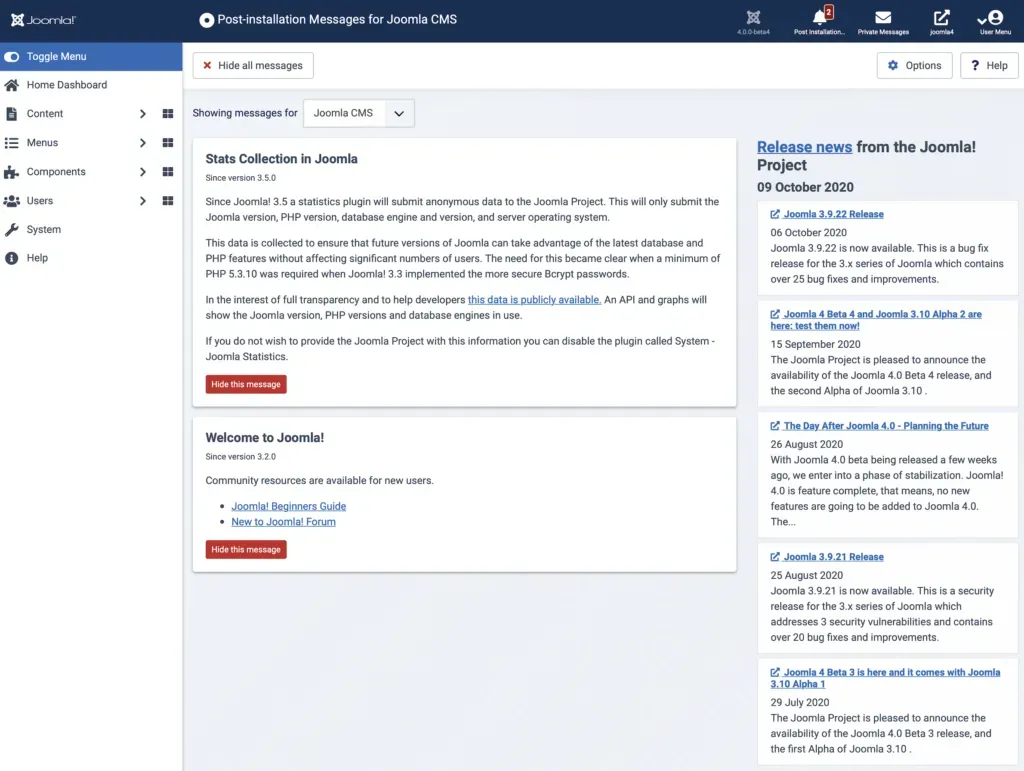Click the Joomla! logo in the header
The image size is (1024, 771).
point(42,17)
